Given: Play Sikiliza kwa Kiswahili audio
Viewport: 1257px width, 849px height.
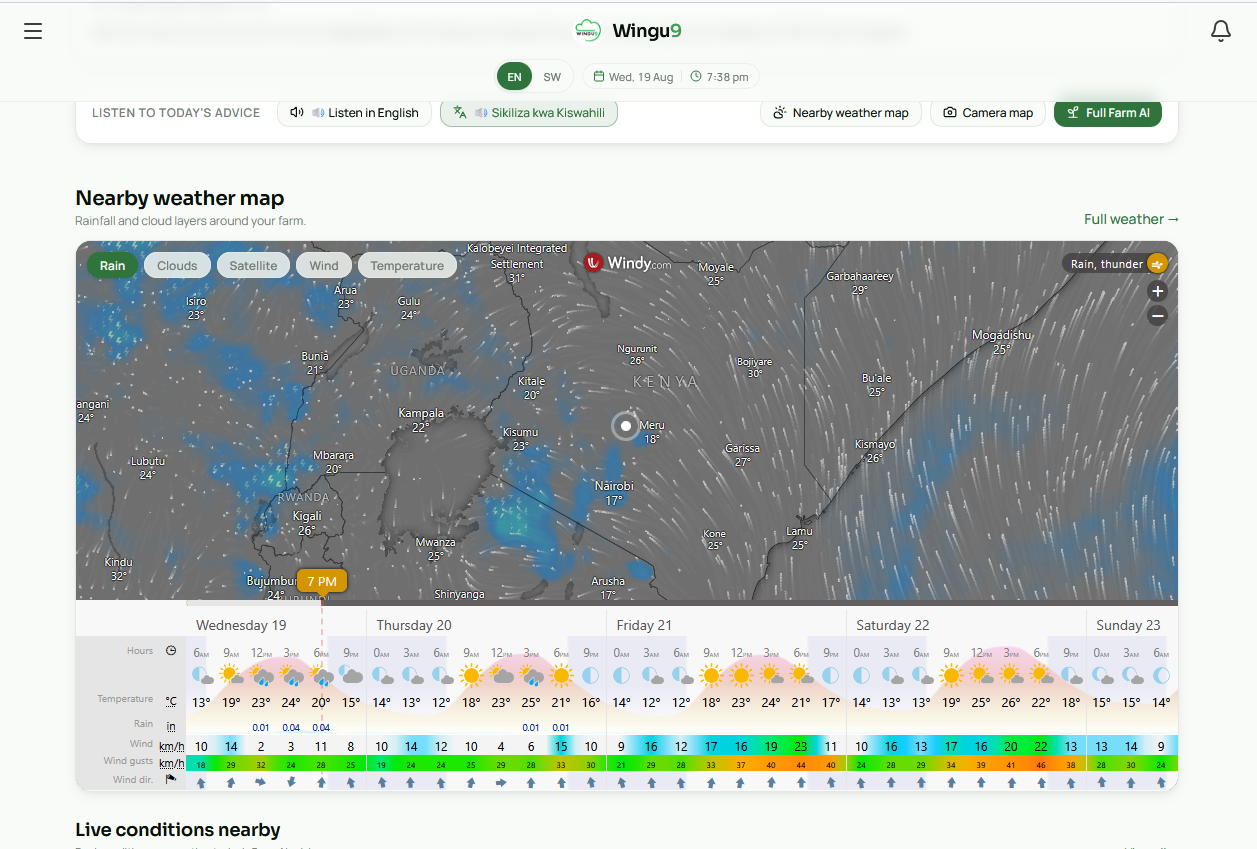Looking at the screenshot, I should click(x=529, y=113).
